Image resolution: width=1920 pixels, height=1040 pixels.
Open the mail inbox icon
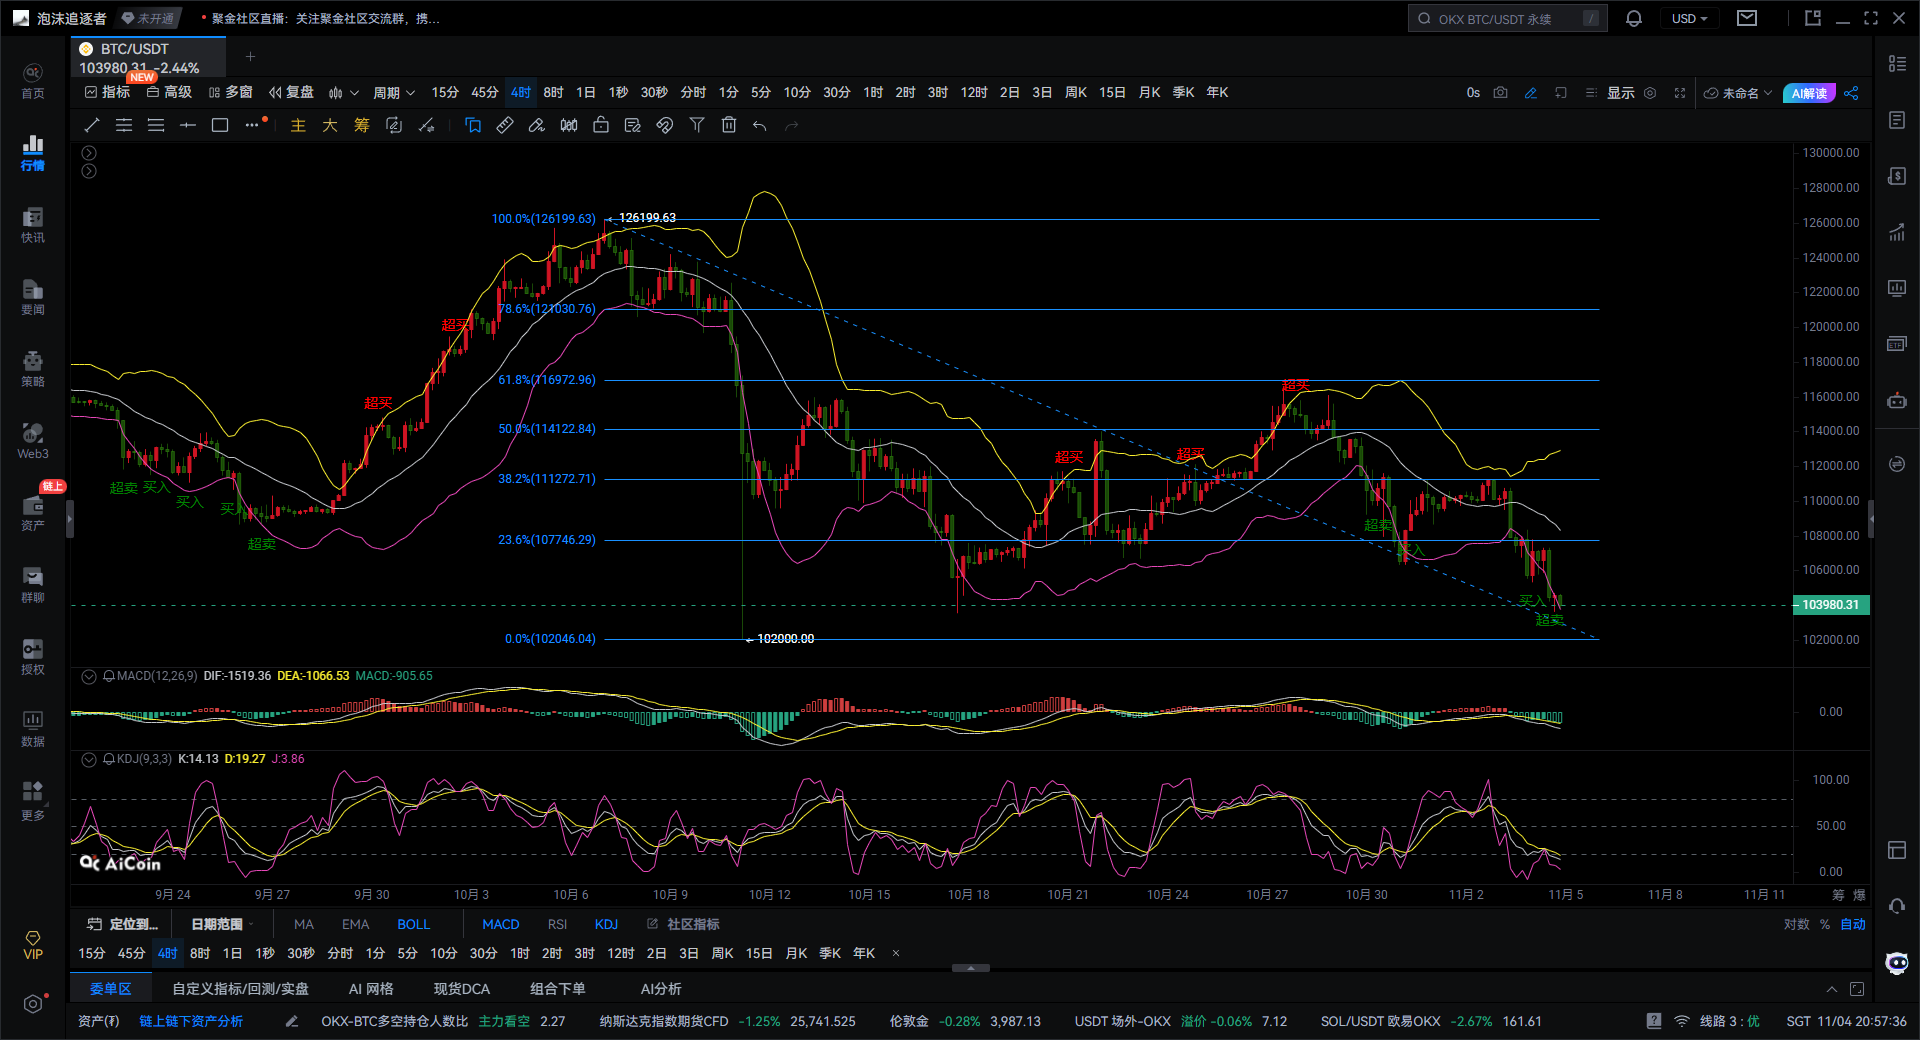coord(1747,19)
